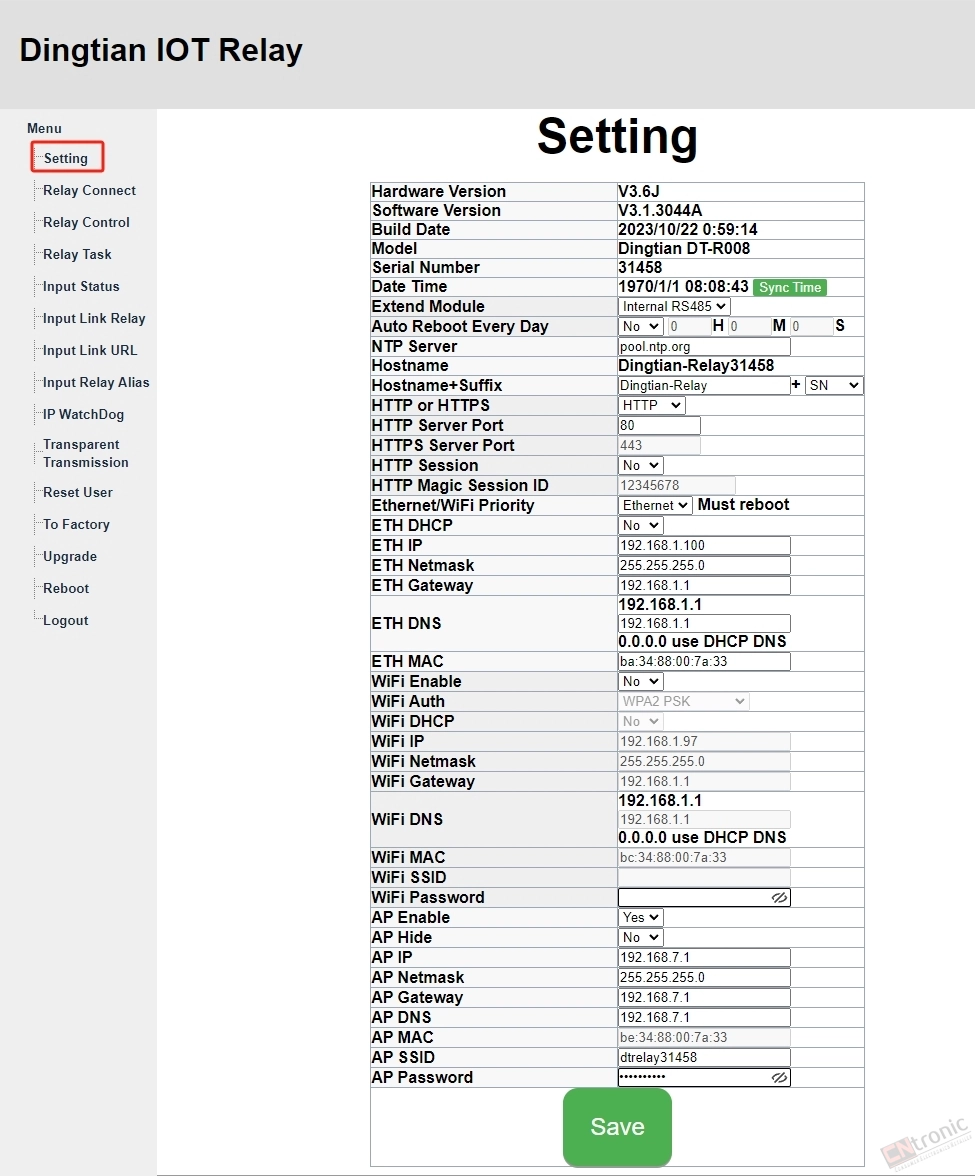Focus the ETH MAC field
Viewport: 975px width, 1176px height.
(704, 662)
